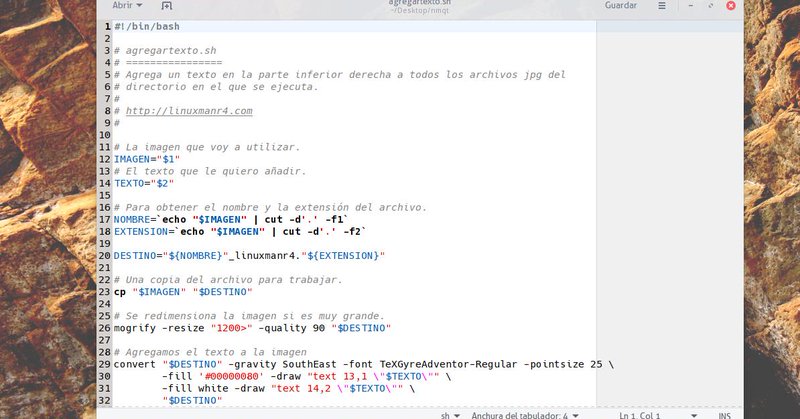Open the sh language selector in the status bar
The width and height of the screenshot is (800, 419).
tap(450, 415)
